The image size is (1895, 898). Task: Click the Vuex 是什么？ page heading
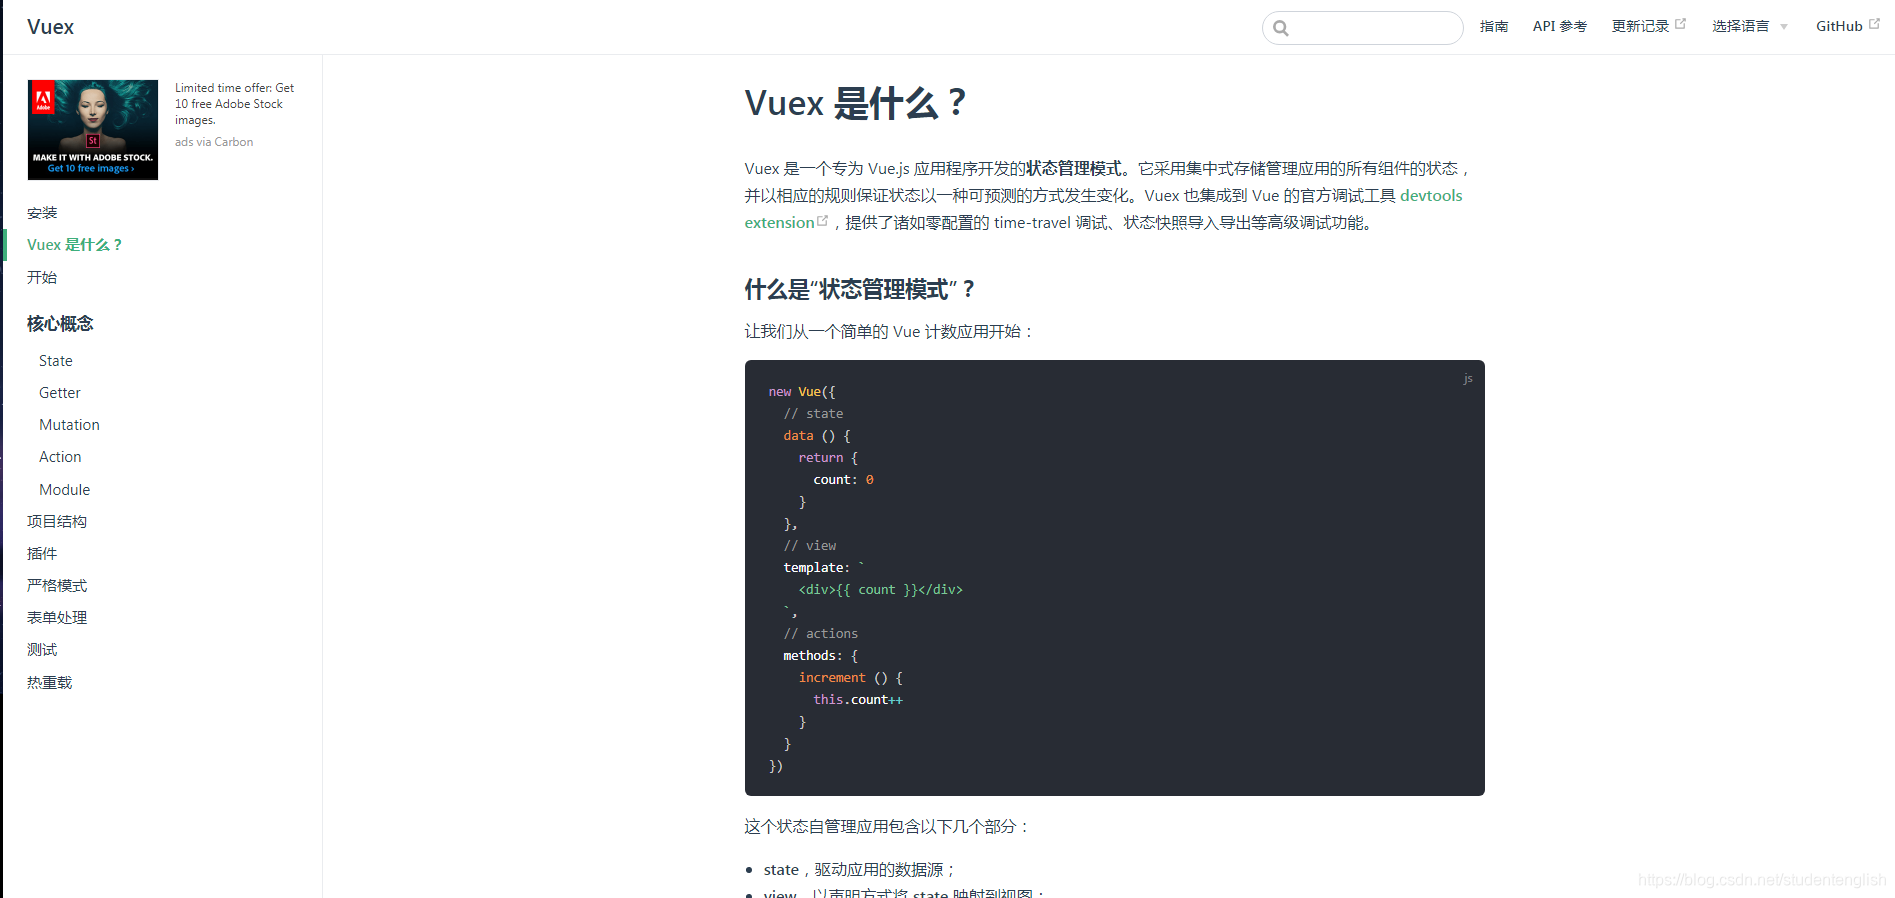coord(856,103)
